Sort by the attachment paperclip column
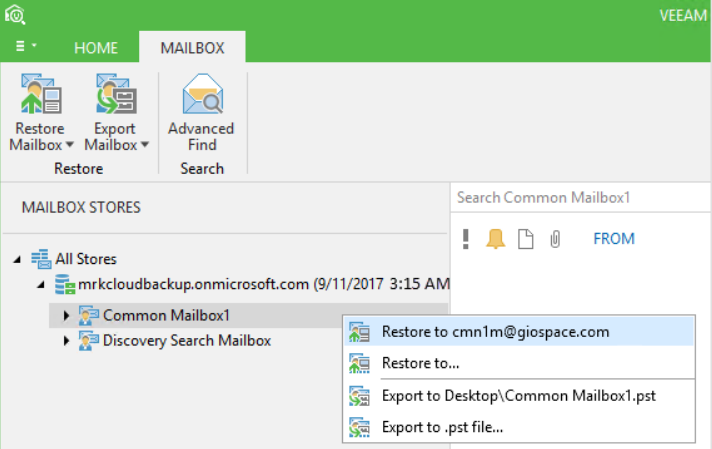The height and width of the screenshot is (449, 712). coord(555,239)
